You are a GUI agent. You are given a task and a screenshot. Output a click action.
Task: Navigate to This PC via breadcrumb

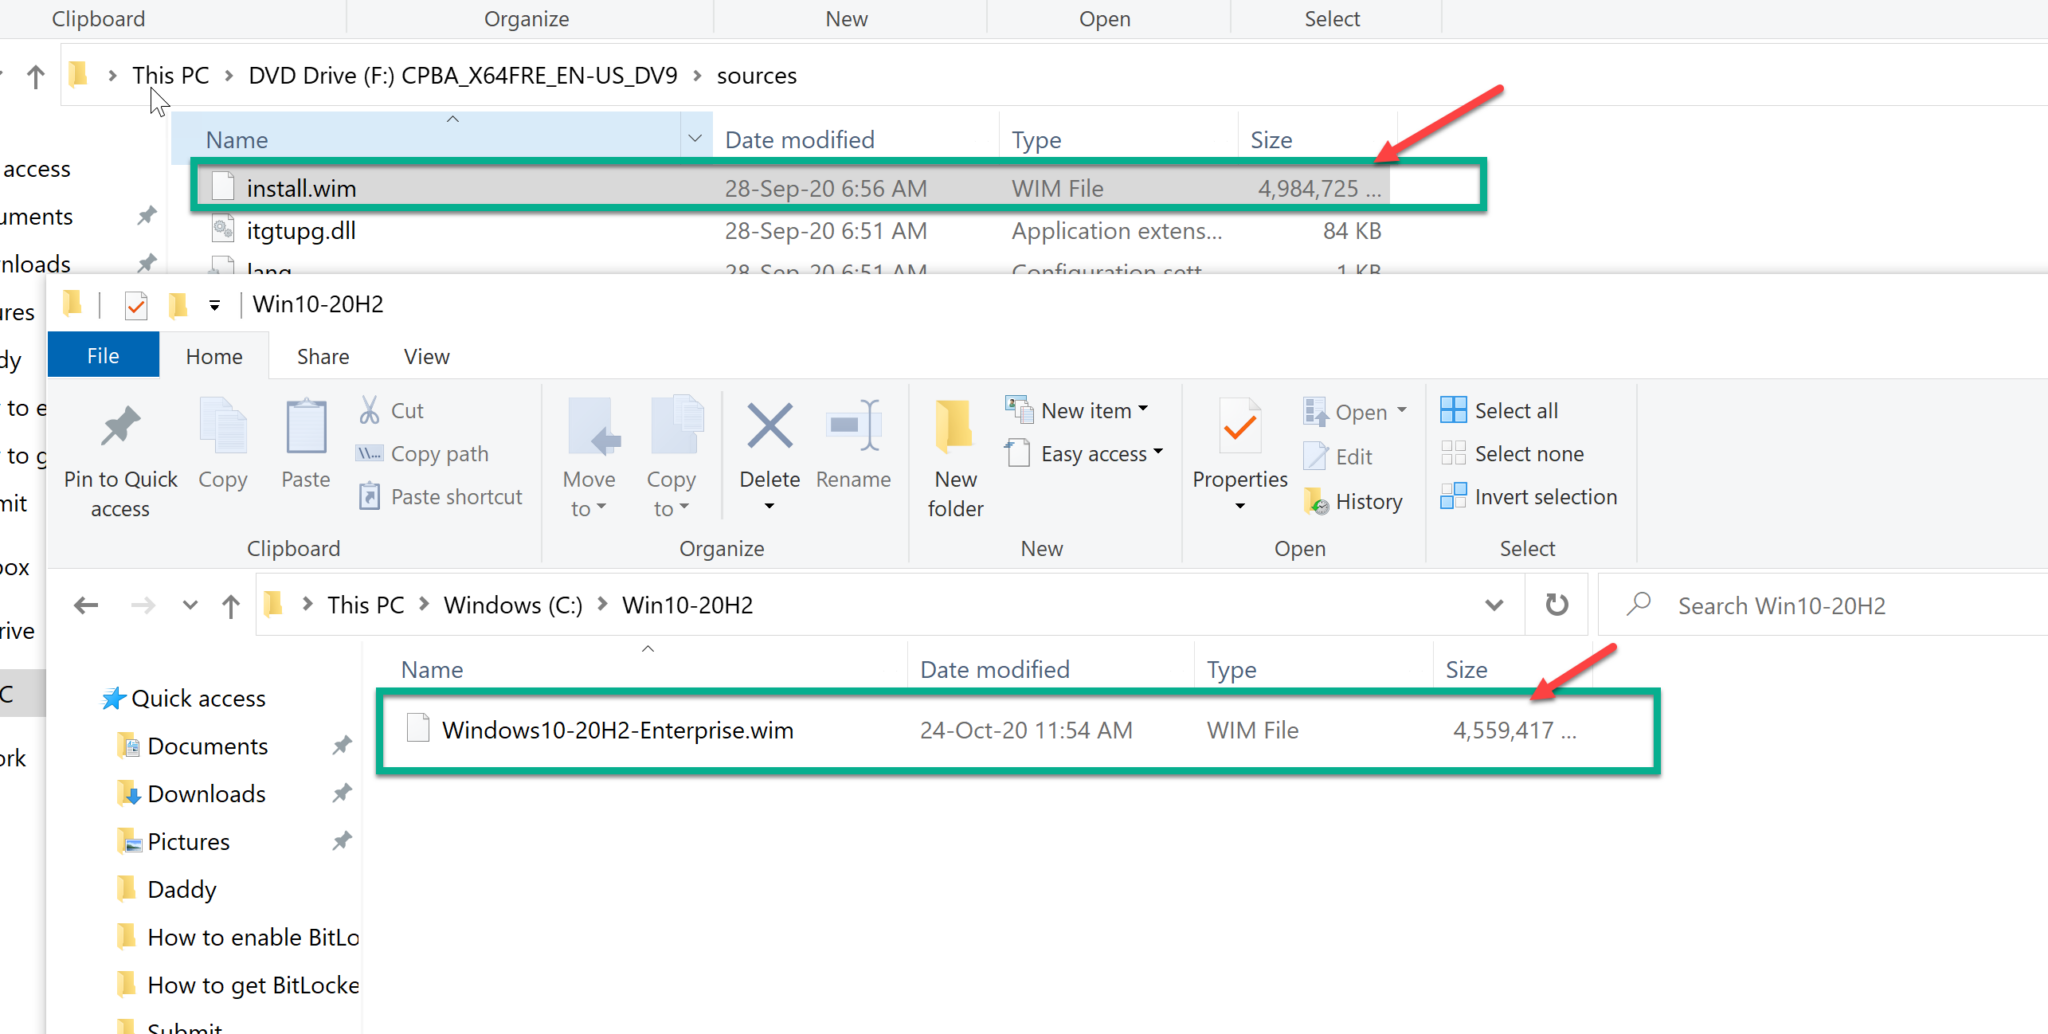coord(364,604)
